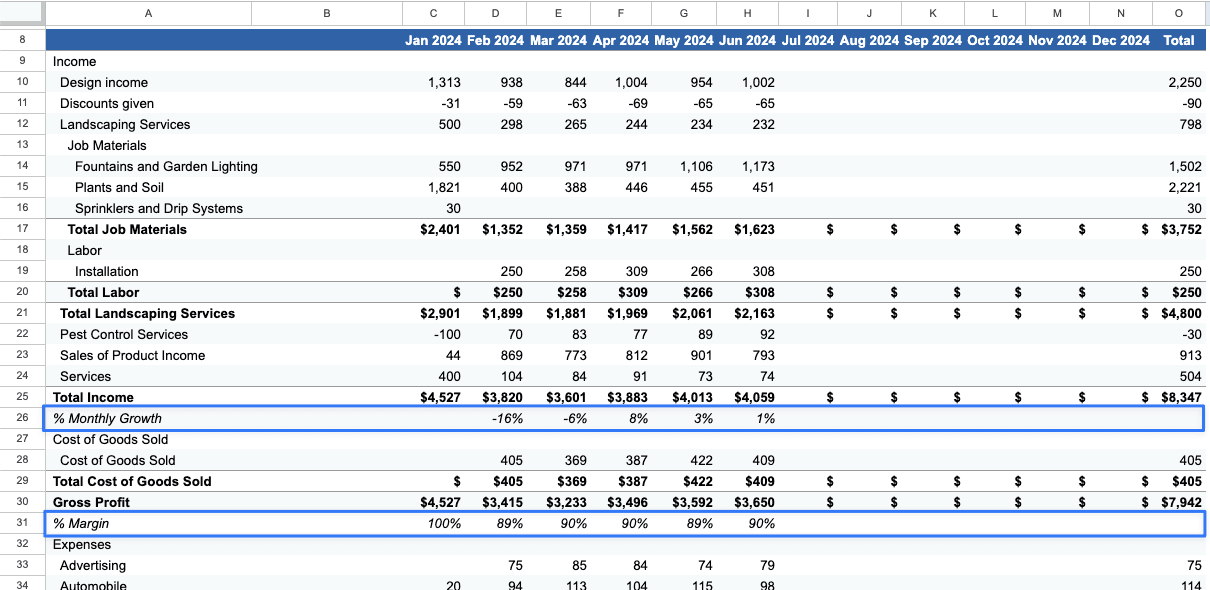Click Apr 2024 Installation value 309

point(636,271)
